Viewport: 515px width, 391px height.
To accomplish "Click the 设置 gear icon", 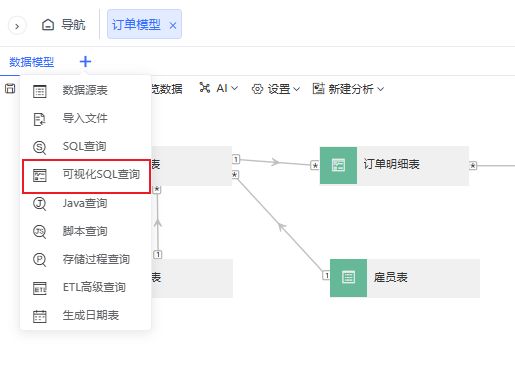I will point(257,89).
